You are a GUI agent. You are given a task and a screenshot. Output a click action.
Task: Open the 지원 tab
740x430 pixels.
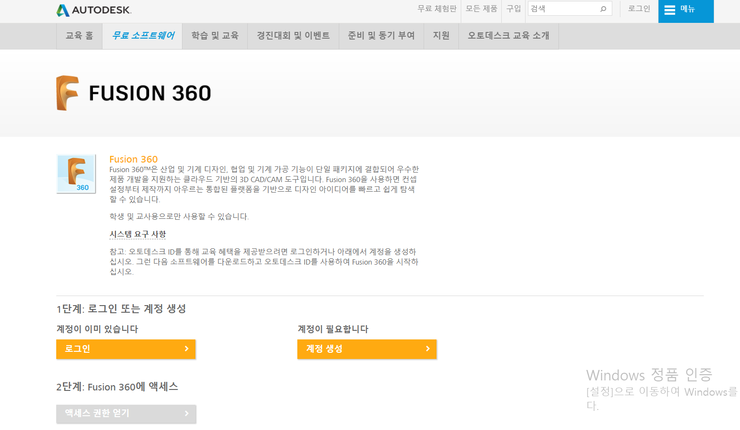441,36
